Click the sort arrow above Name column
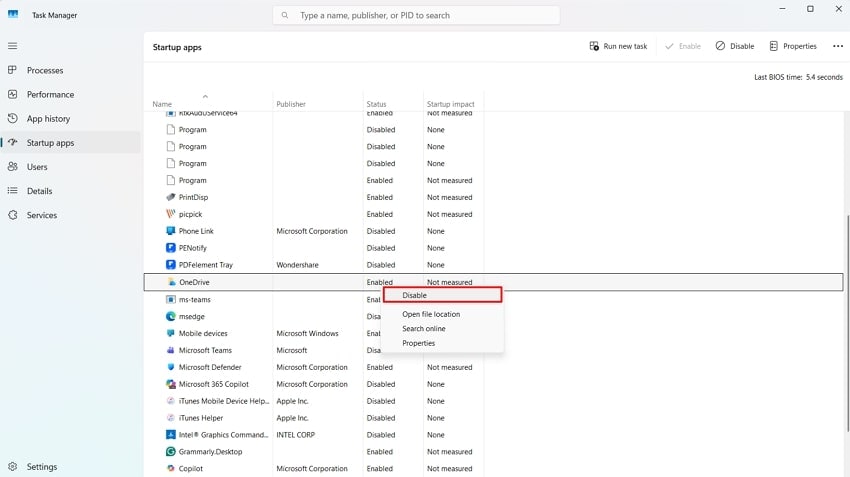Image resolution: width=850 pixels, height=477 pixels. click(x=205, y=96)
